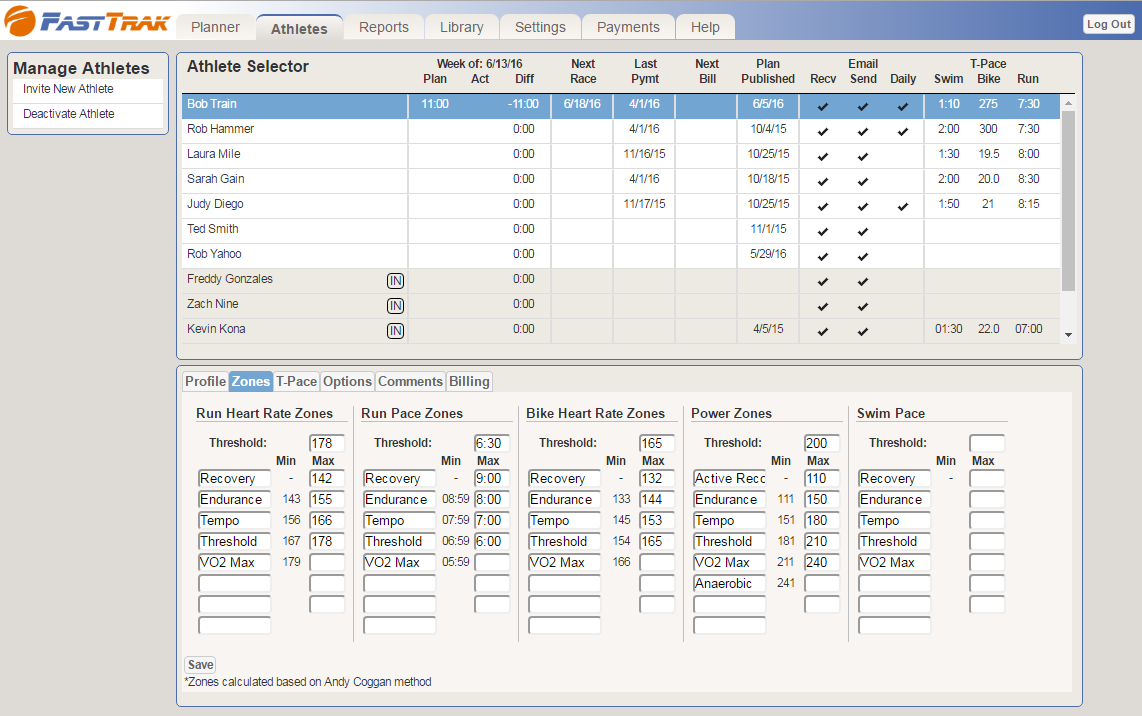Toggle Daily email checkmark for Judy Diego
The image size is (1142, 716).
point(903,206)
